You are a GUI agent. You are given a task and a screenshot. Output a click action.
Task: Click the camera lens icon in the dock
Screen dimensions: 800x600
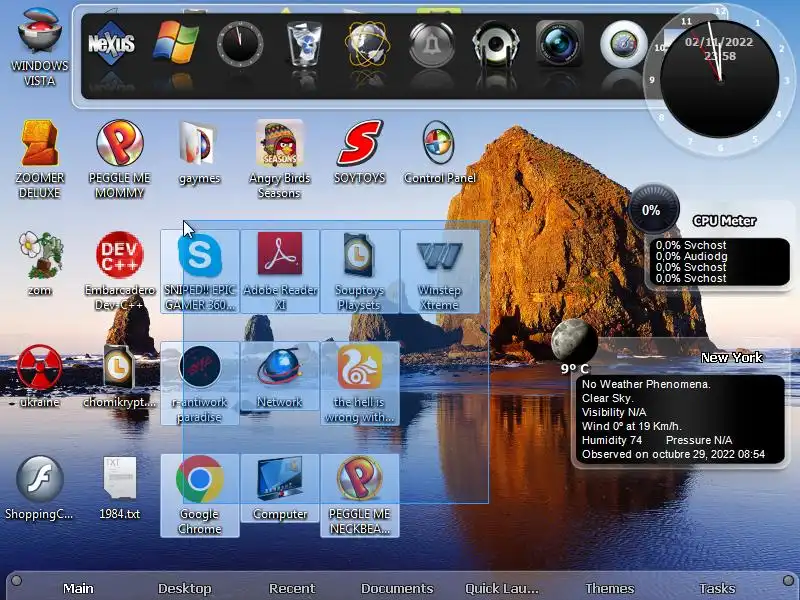(559, 43)
